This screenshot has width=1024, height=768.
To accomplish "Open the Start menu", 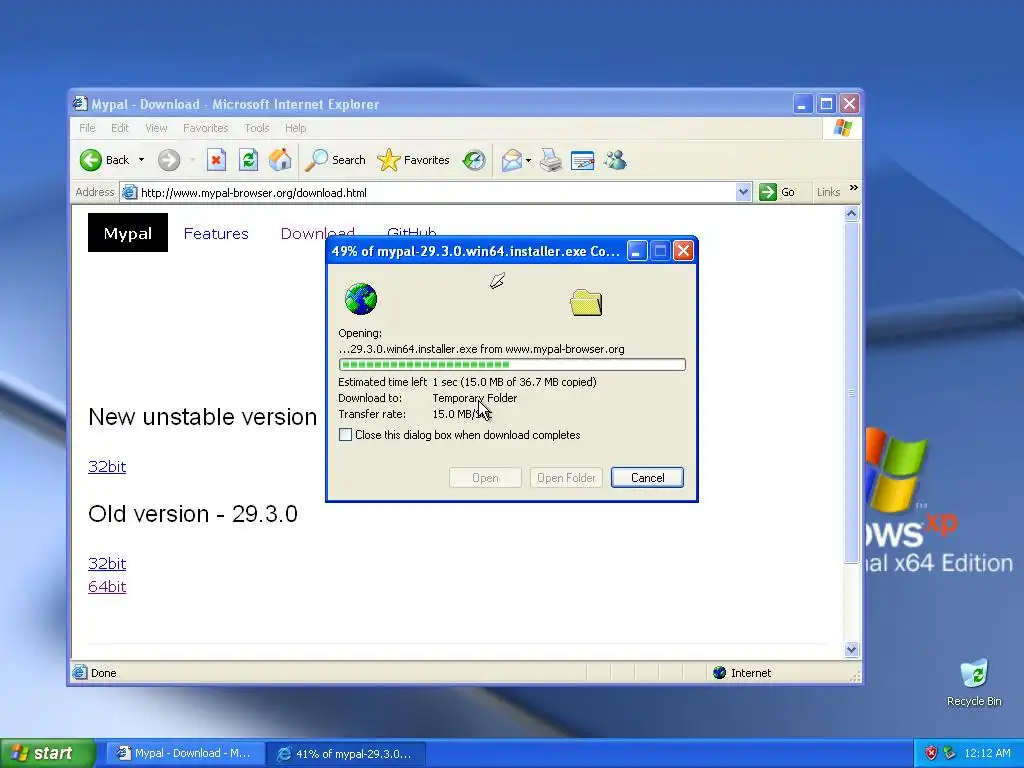I will click(x=48, y=753).
